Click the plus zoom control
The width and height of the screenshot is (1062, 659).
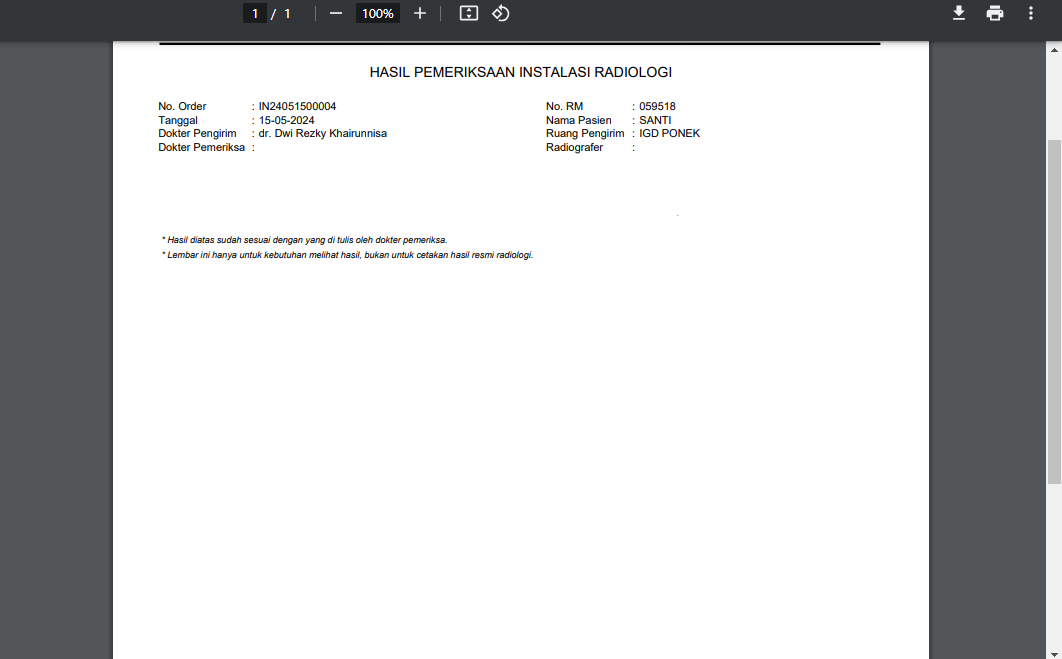(x=419, y=13)
